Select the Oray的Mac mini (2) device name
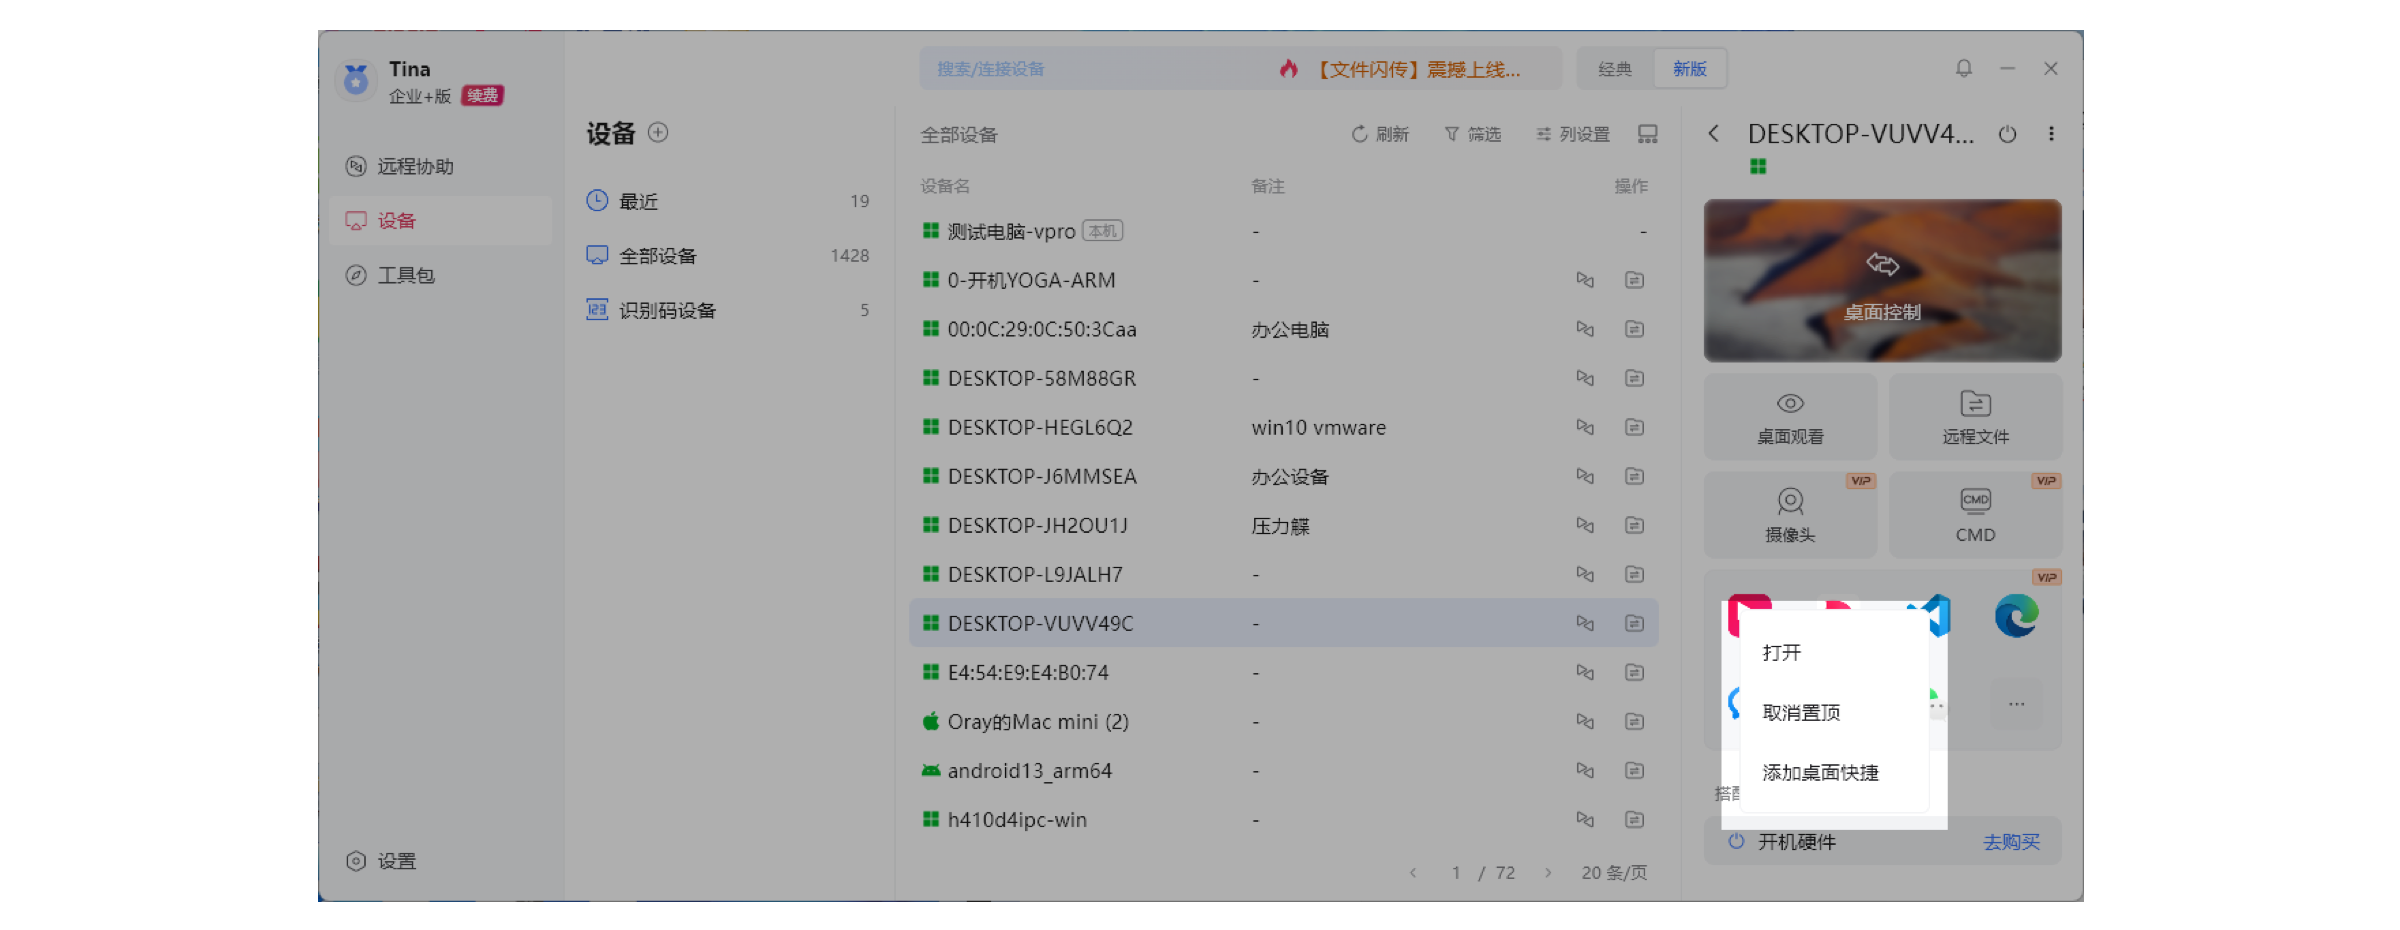This screenshot has height=930, width=2400. [1038, 722]
